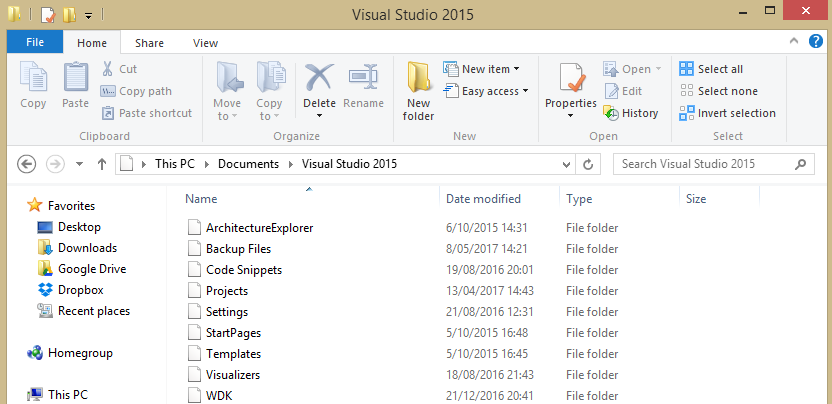Image resolution: width=832 pixels, height=404 pixels.
Task: Click Invert selection
Action: (727, 113)
